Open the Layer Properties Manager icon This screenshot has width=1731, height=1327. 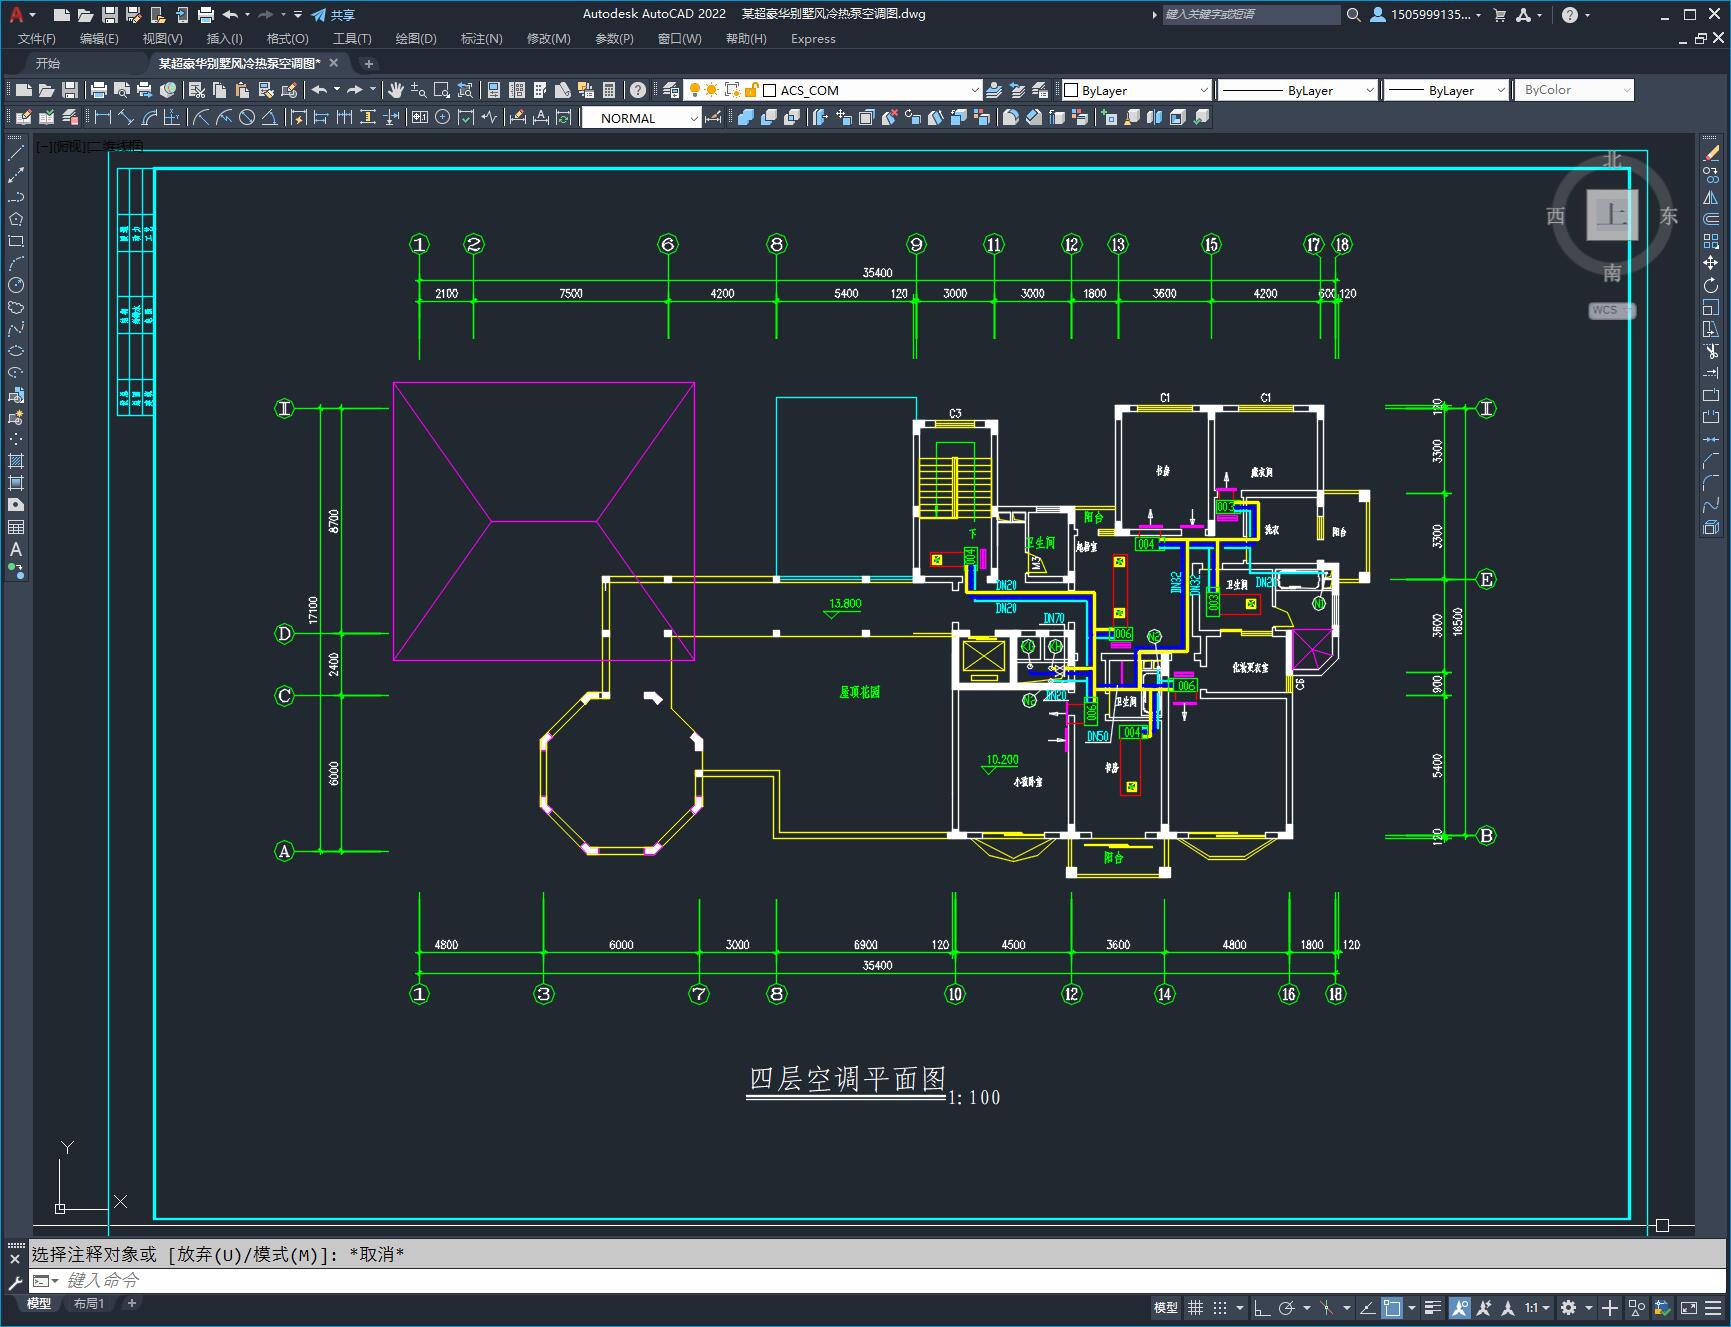coord(671,90)
